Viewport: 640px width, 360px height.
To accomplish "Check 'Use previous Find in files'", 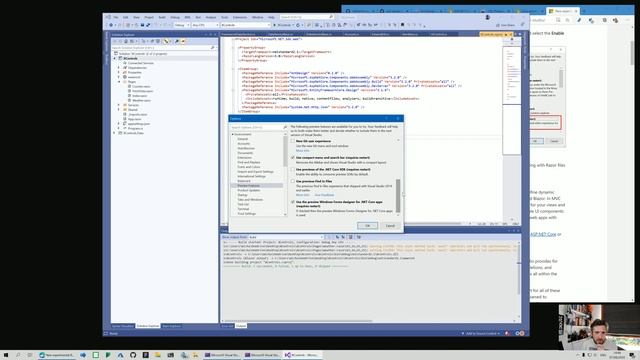I will (293, 181).
